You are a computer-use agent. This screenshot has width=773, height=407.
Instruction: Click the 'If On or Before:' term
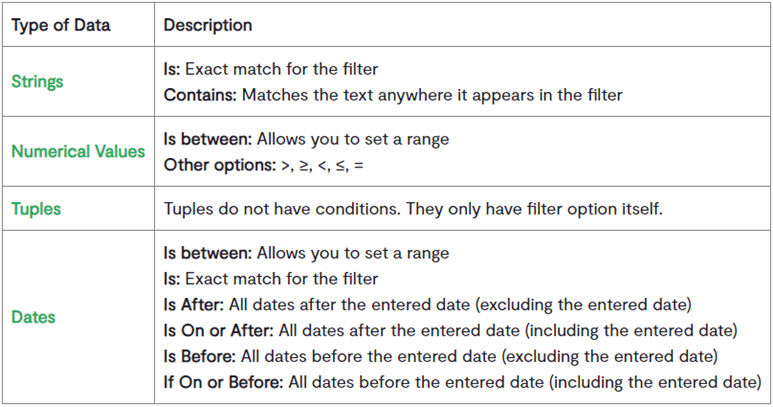[x=223, y=382]
